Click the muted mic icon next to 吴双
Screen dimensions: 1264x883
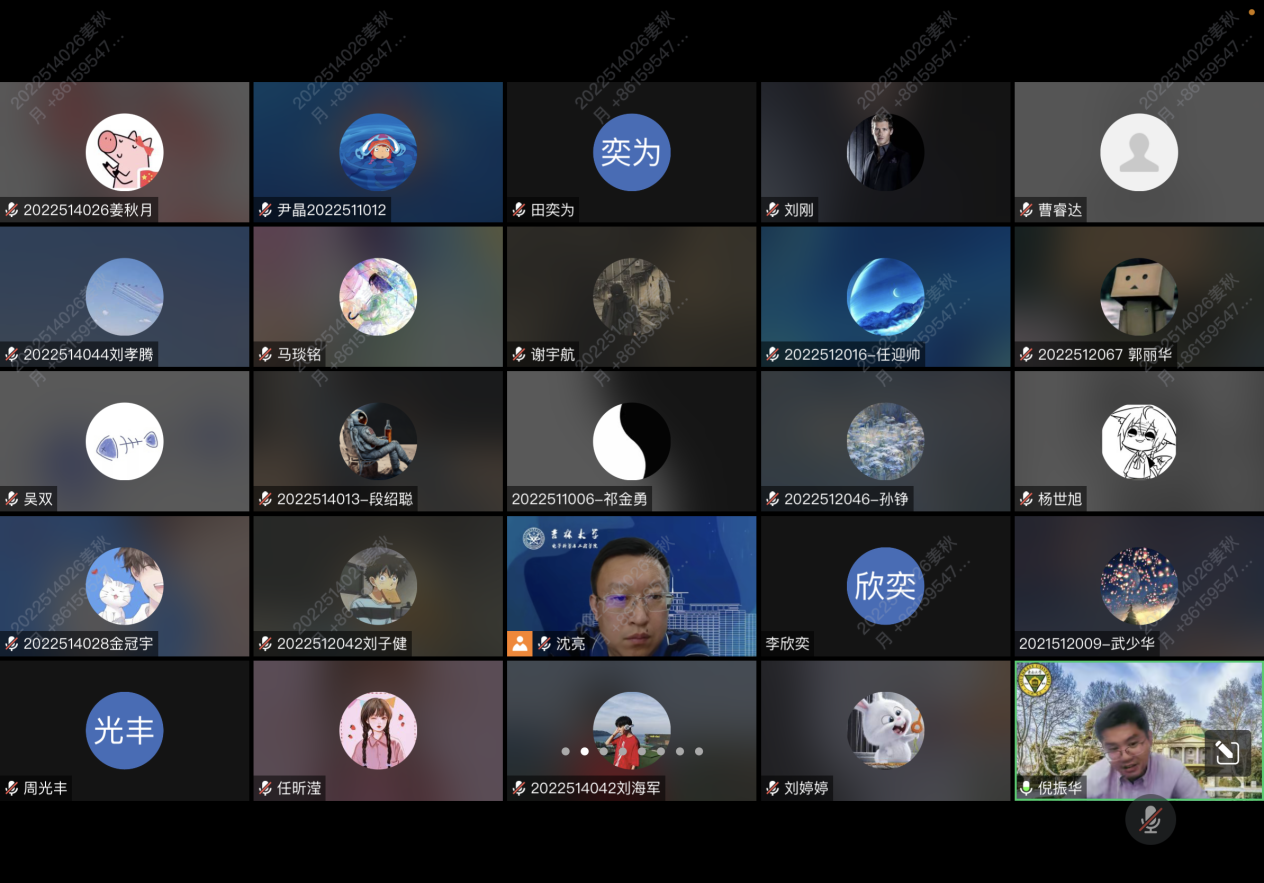12,499
